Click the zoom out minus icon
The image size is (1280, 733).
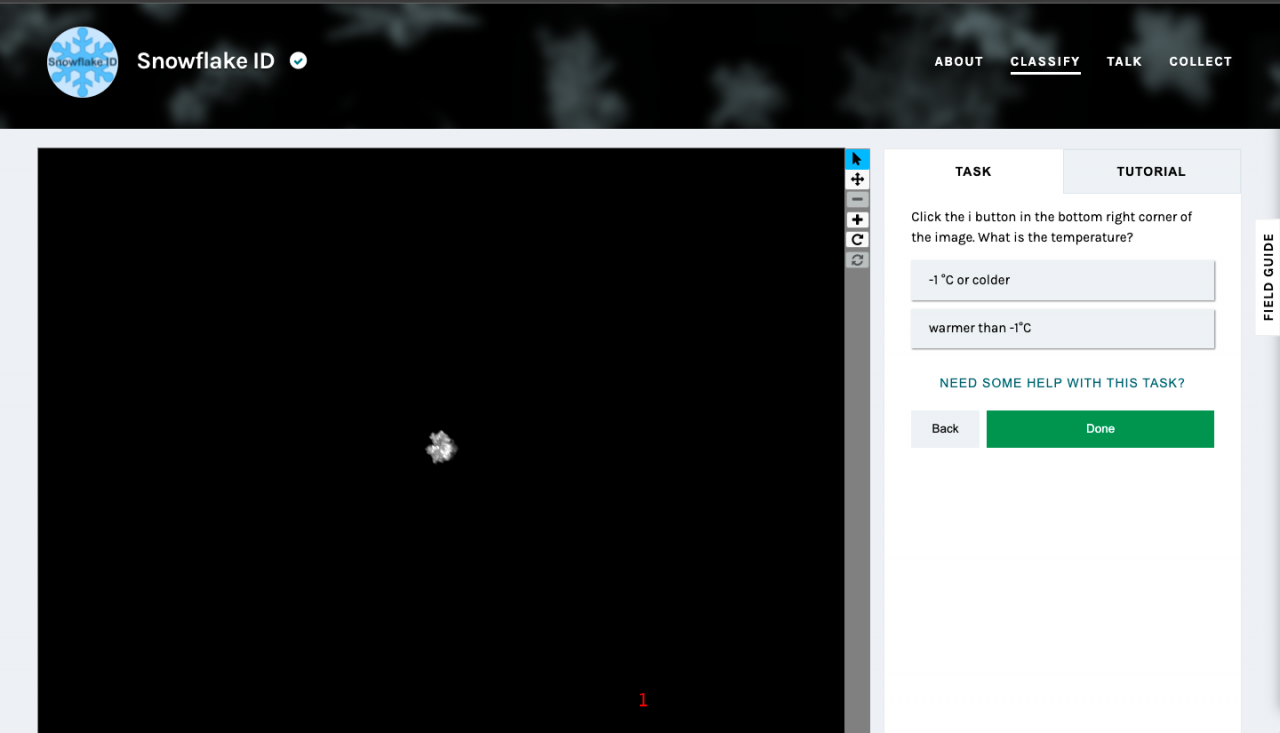point(857,199)
